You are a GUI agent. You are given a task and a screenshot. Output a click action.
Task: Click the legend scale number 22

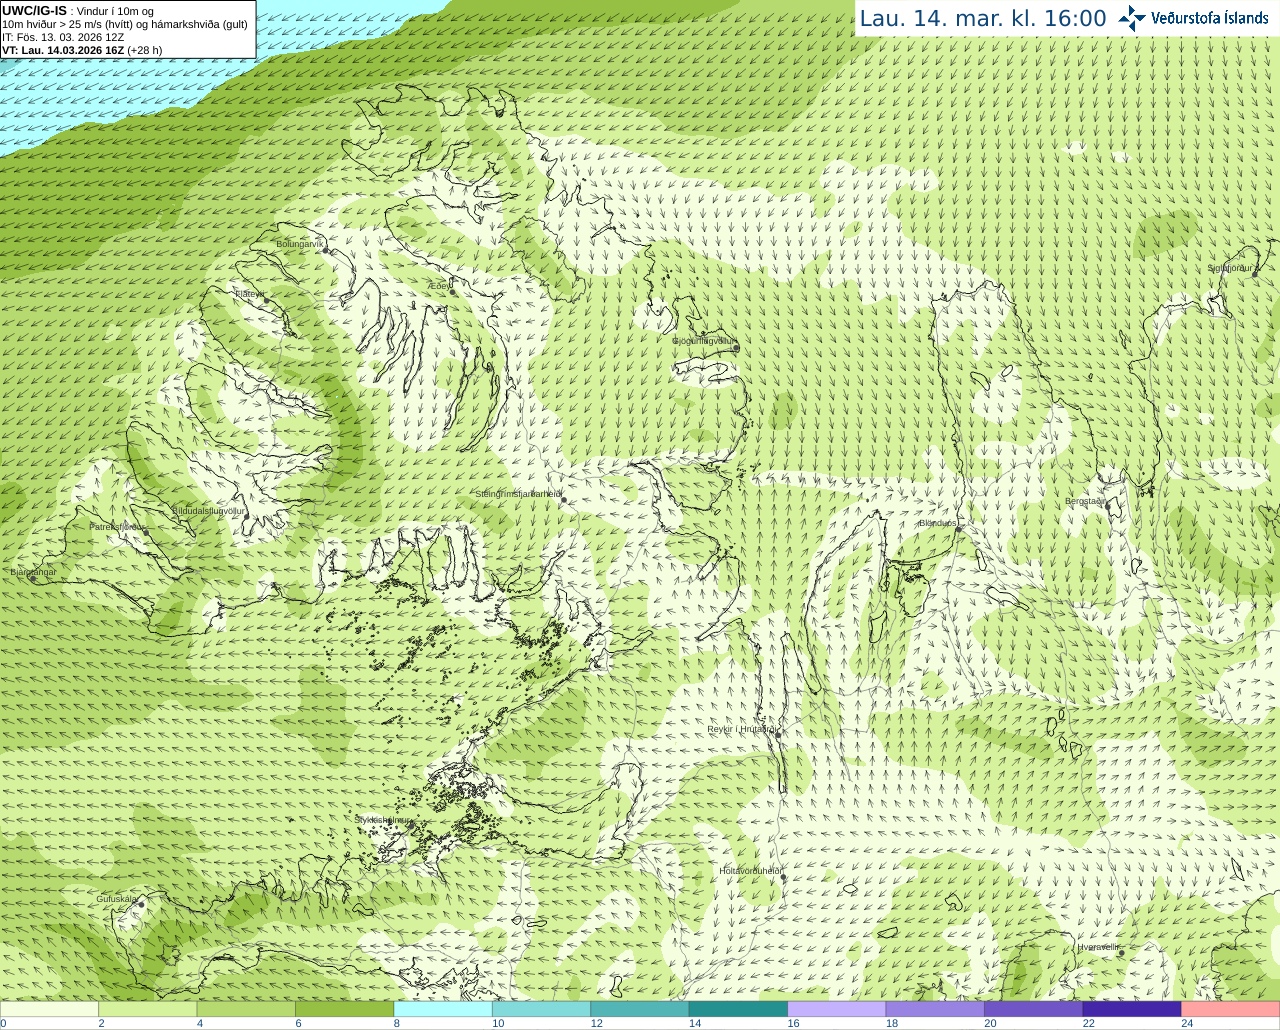pos(1089,1023)
